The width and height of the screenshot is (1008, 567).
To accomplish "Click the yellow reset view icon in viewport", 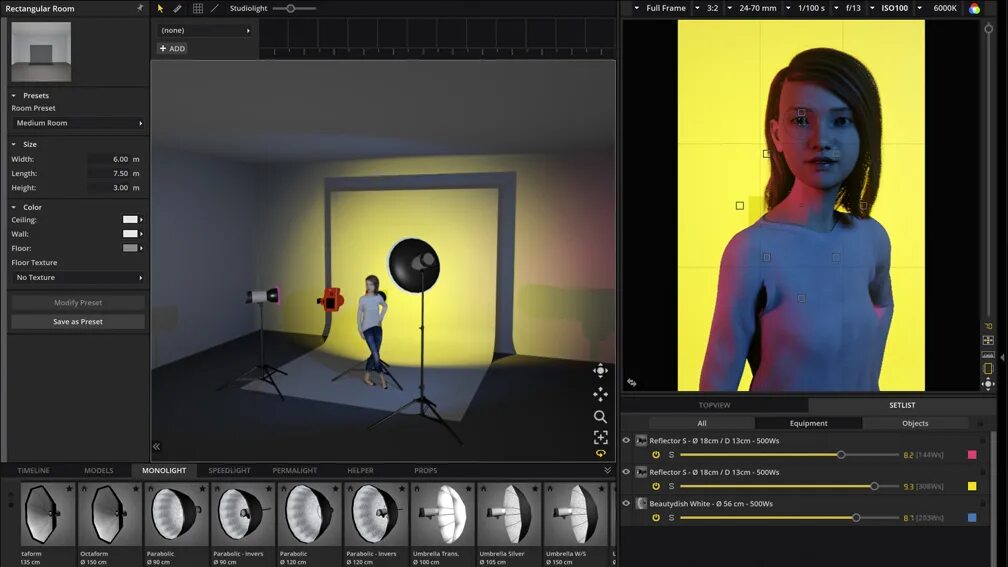I will pos(600,453).
